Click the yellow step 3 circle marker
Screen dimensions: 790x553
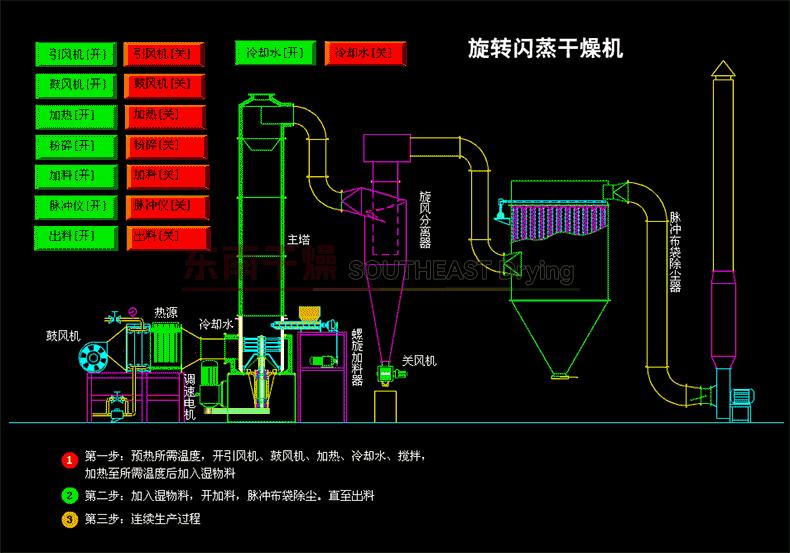(x=69, y=519)
